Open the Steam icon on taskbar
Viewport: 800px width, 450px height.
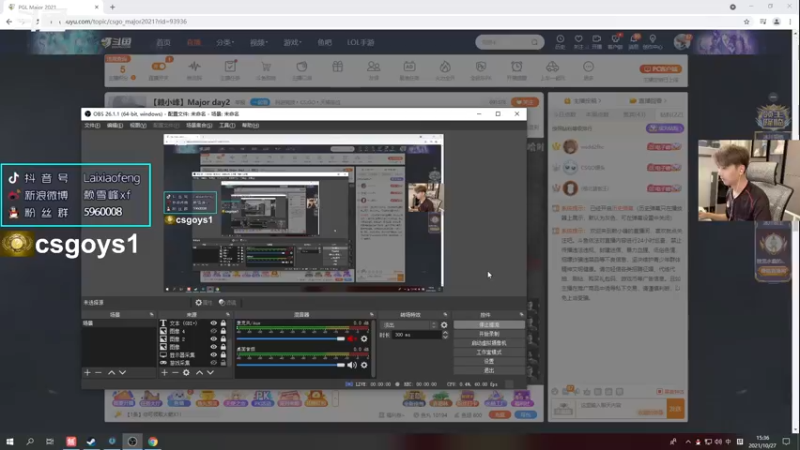point(91,441)
